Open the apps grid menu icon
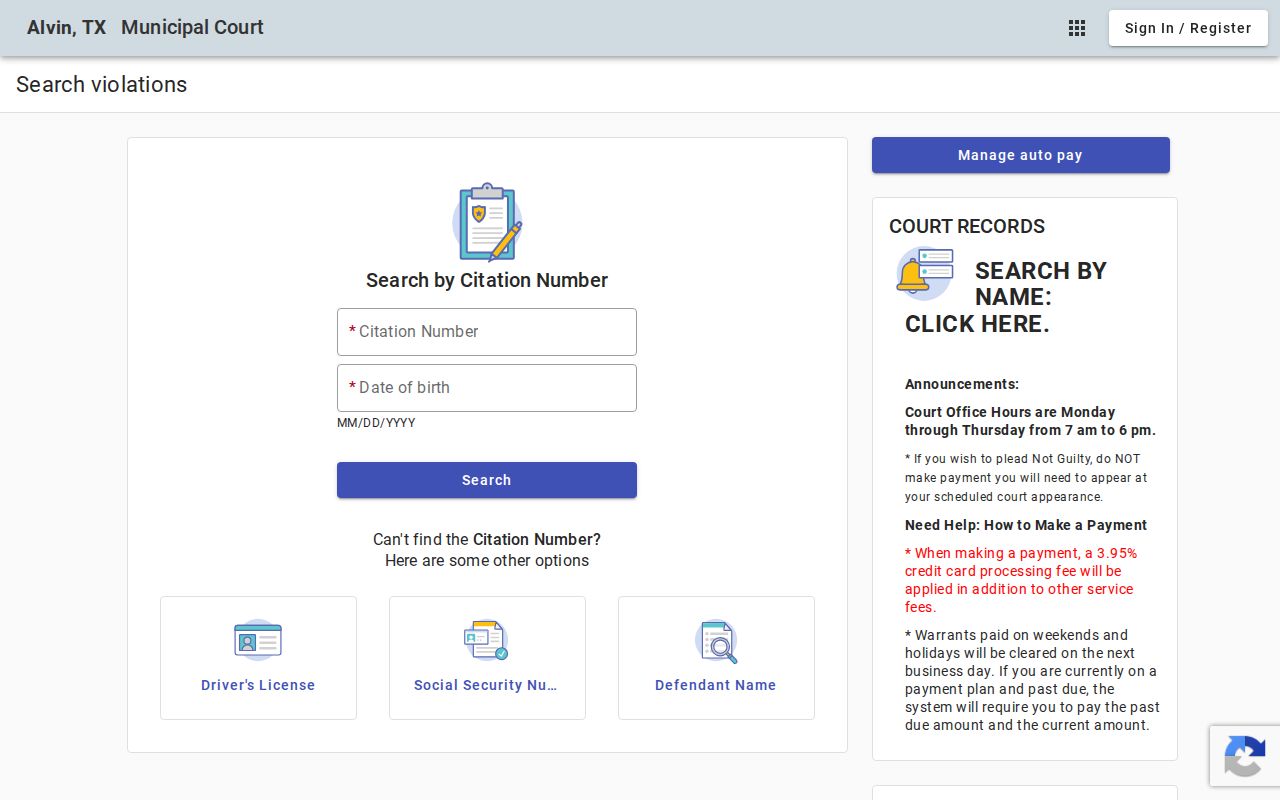 [x=1077, y=28]
